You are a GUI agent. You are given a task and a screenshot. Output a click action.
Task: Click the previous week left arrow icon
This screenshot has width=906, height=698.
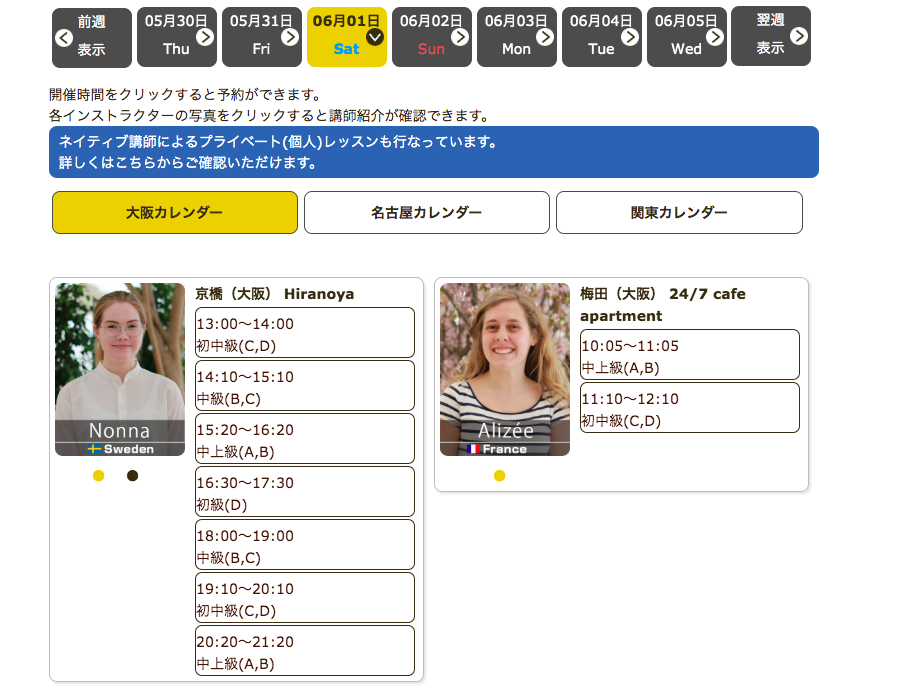pos(64,38)
